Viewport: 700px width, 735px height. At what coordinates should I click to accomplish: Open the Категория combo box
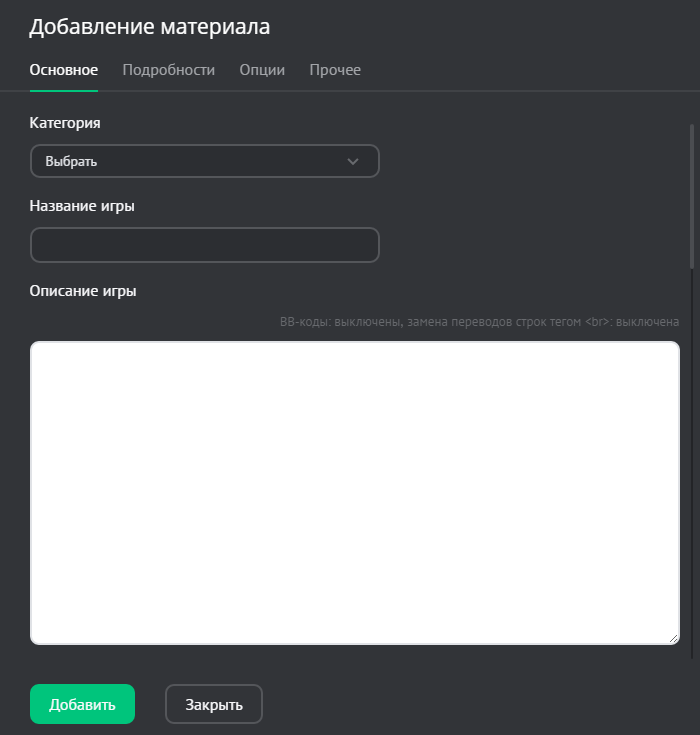pyautogui.click(x=205, y=161)
